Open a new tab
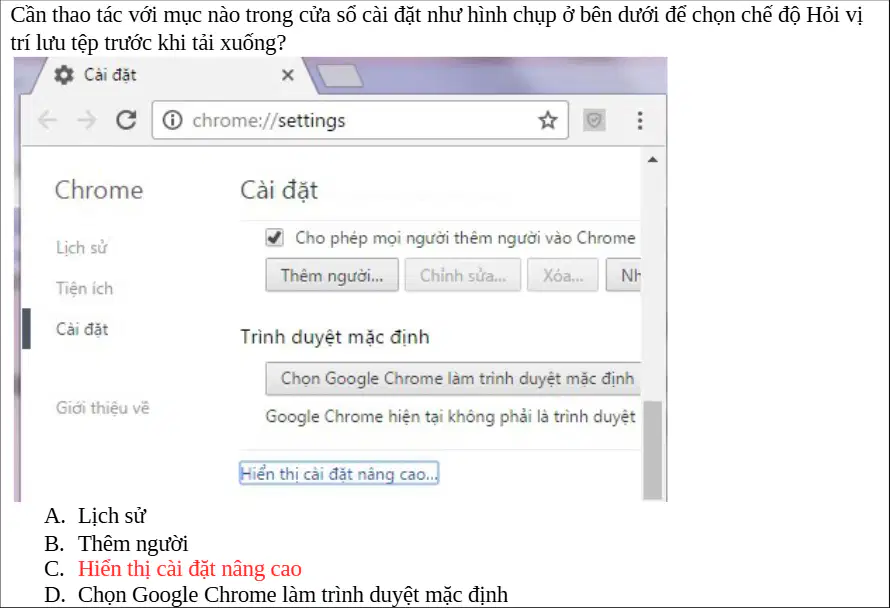 click(x=339, y=76)
